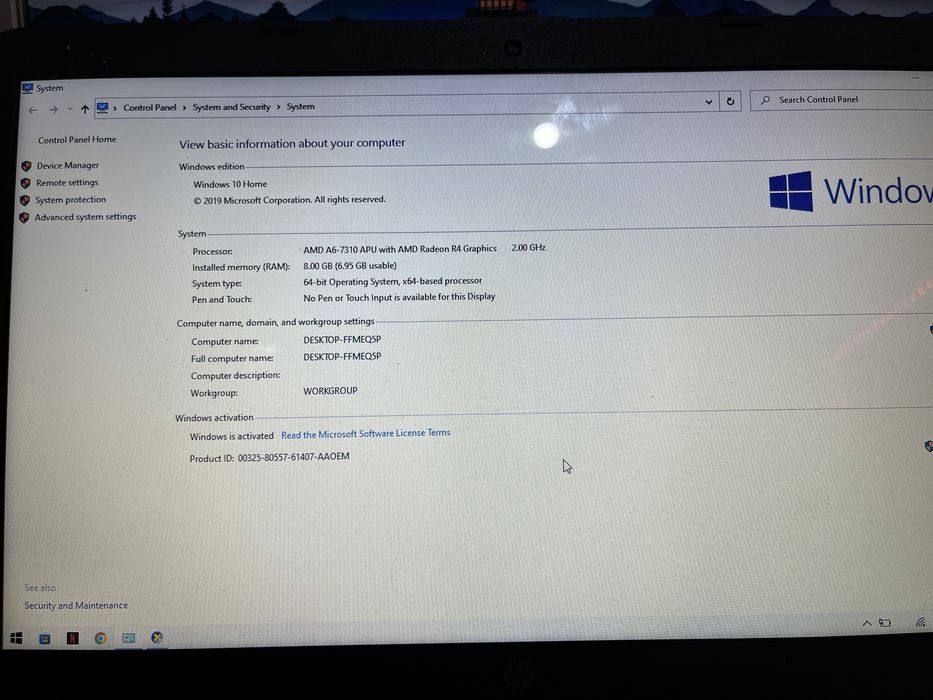Open the recent locations dropdown beside Forward

point(70,110)
